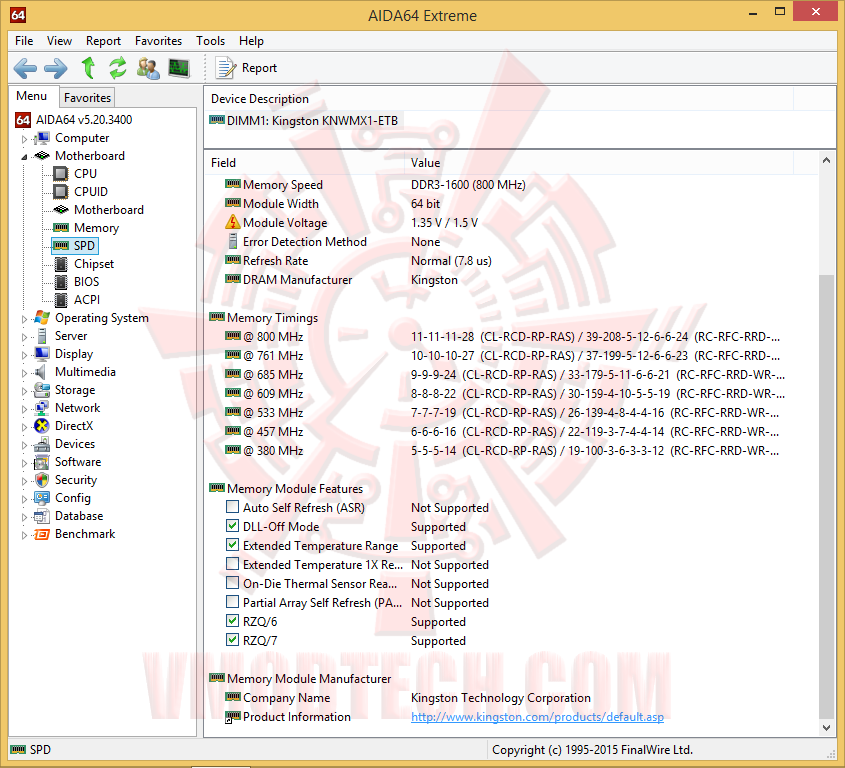The image size is (845, 768).
Task: Select the Storage category
Action: [75, 390]
